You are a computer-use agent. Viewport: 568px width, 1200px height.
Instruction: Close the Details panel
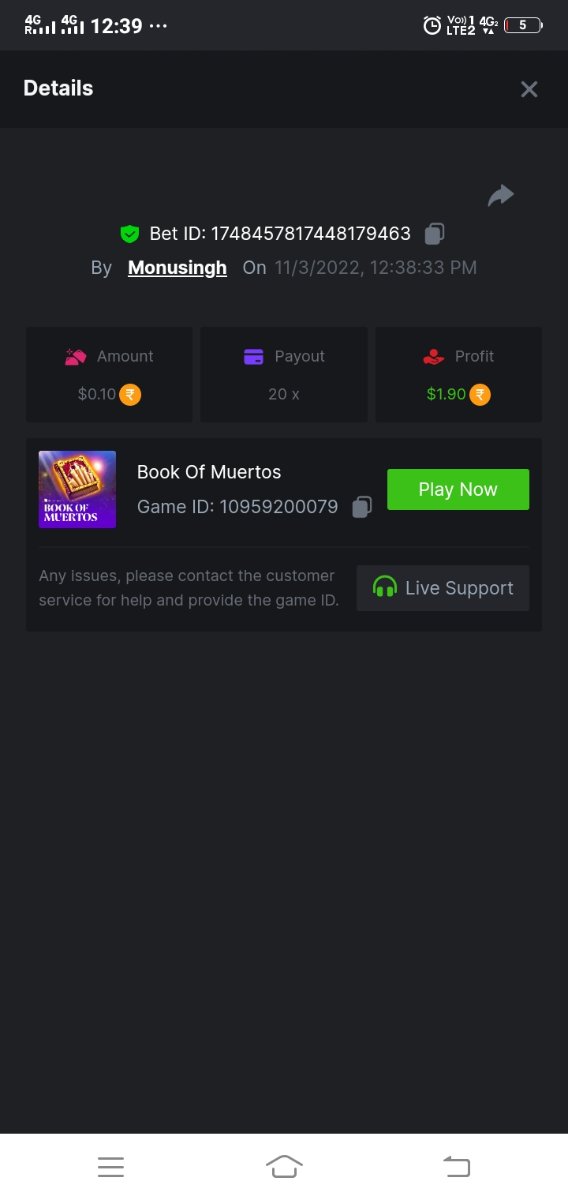click(x=529, y=89)
